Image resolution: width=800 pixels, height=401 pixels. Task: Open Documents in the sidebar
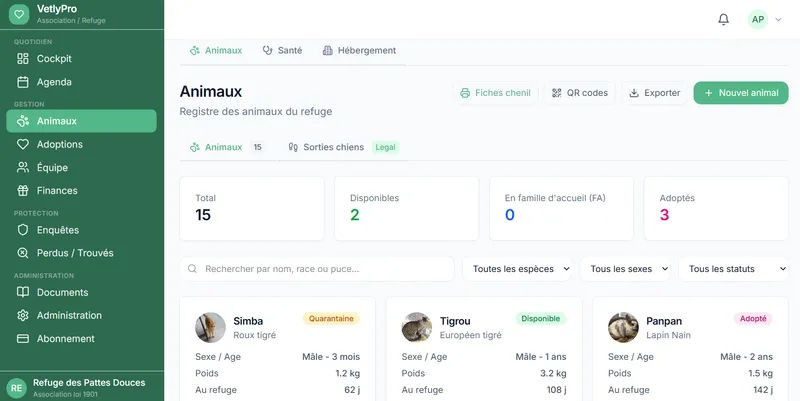coord(62,292)
